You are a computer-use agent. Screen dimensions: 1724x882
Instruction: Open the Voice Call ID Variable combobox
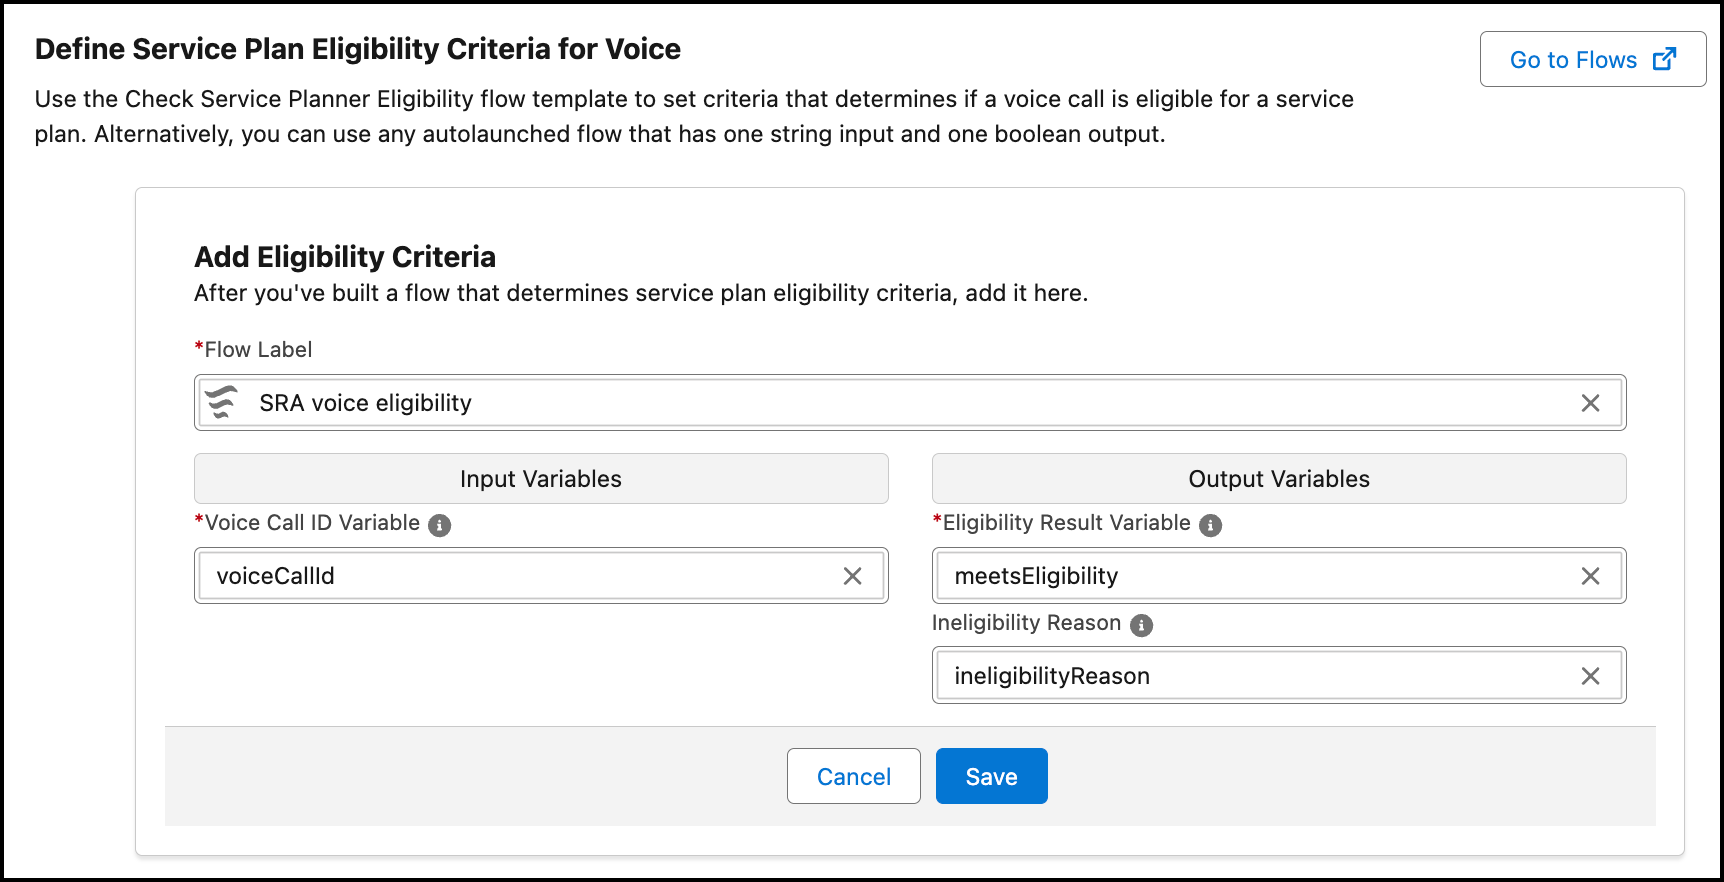[541, 576]
